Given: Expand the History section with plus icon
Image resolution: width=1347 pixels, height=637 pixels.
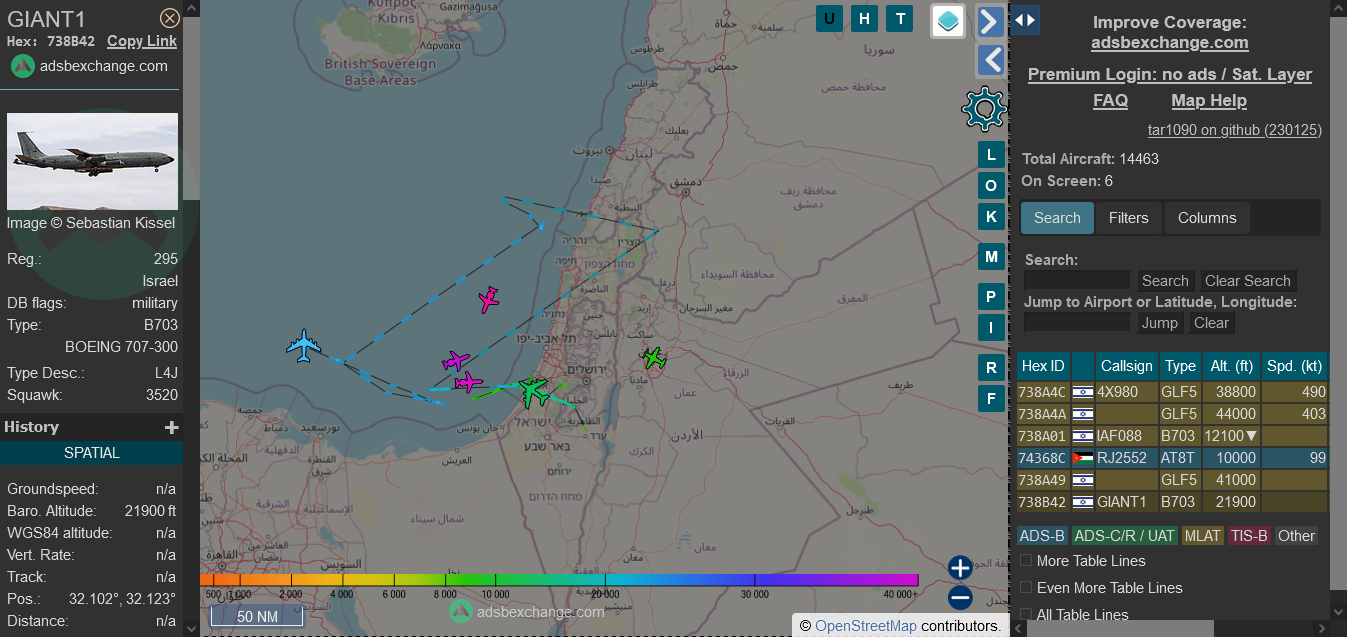Looking at the screenshot, I should [172, 427].
